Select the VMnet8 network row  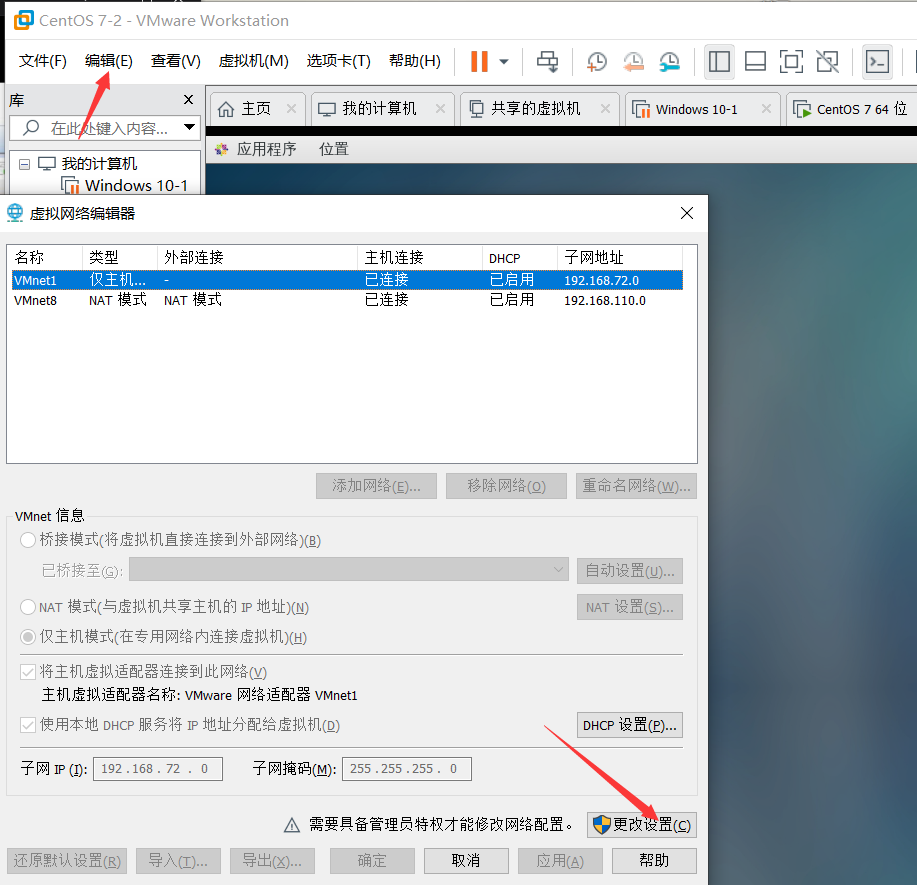click(347, 300)
